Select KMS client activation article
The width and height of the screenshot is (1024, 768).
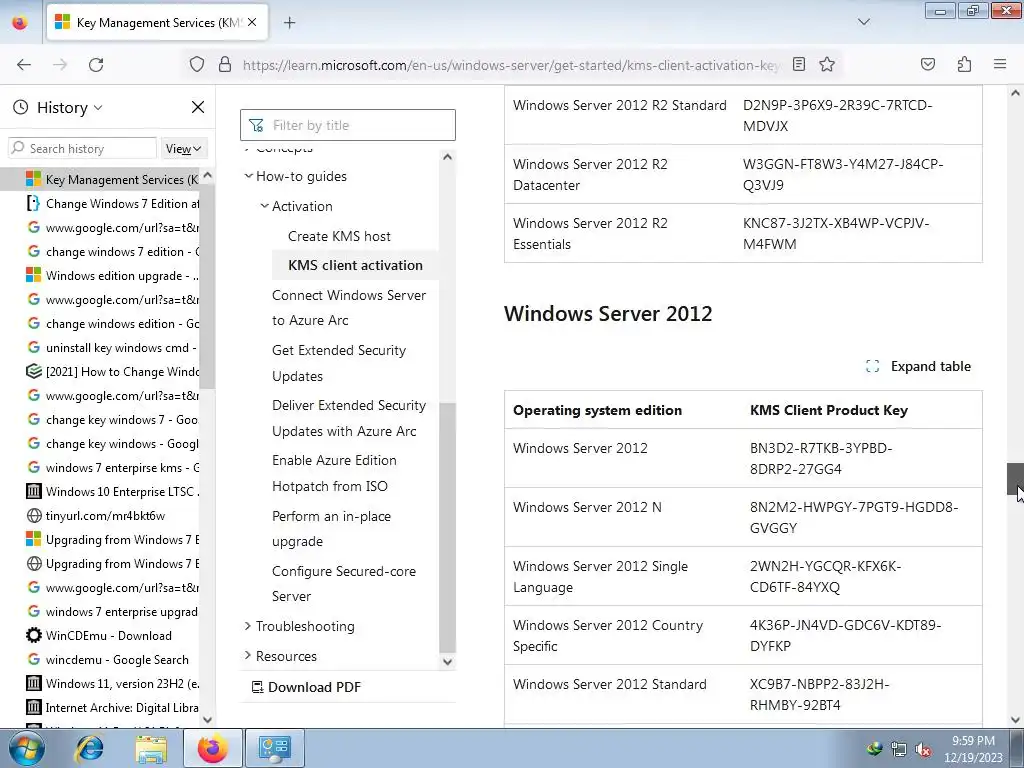[355, 265]
